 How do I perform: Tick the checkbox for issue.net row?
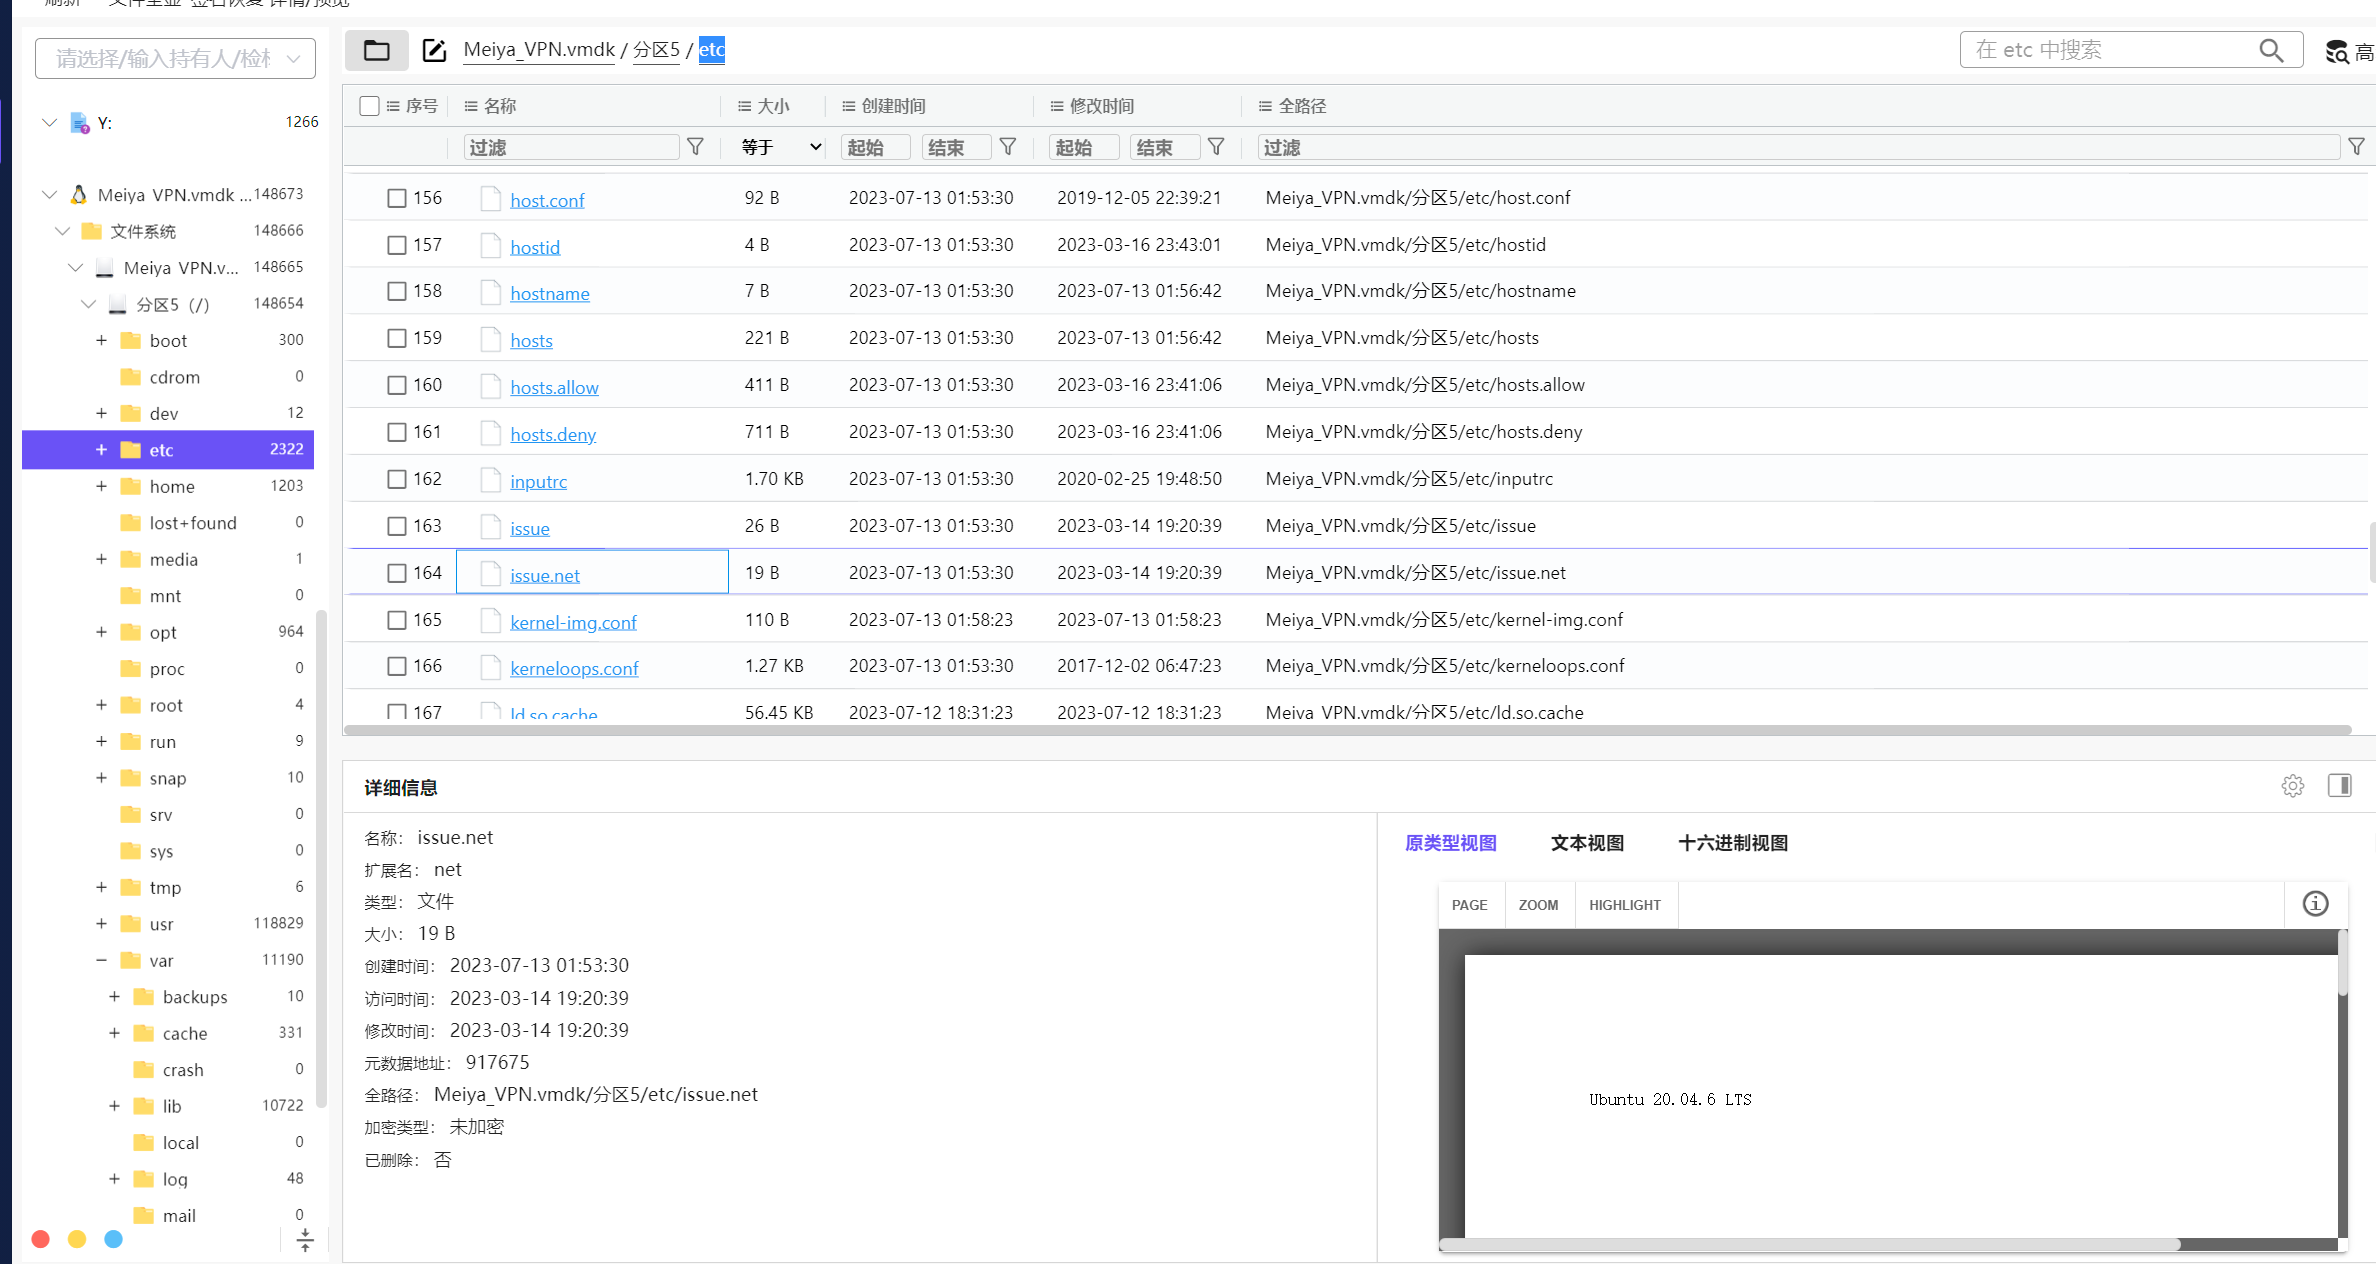point(397,573)
